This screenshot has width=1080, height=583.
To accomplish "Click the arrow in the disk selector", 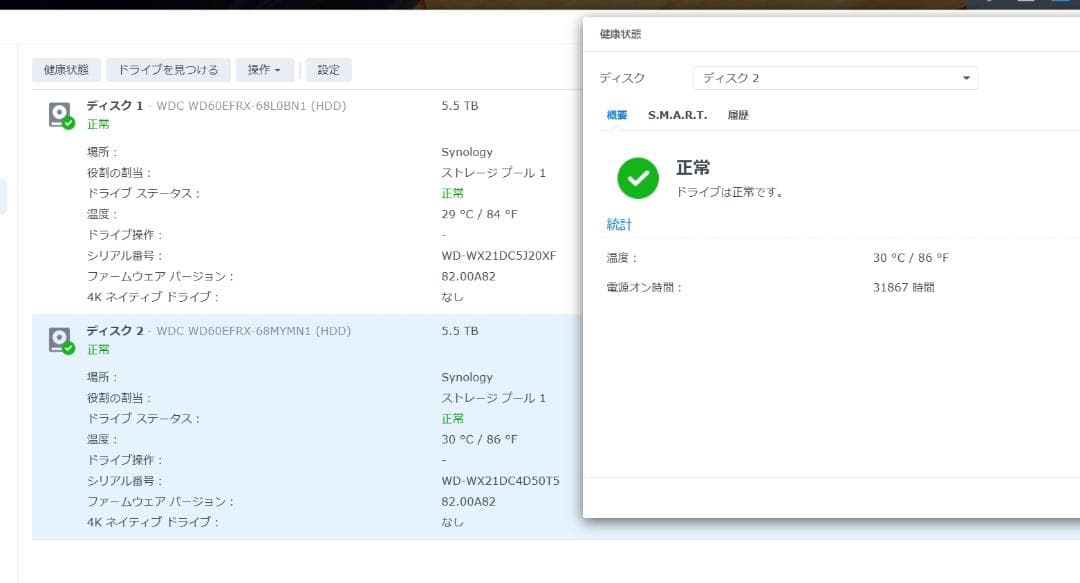I will click(965, 78).
